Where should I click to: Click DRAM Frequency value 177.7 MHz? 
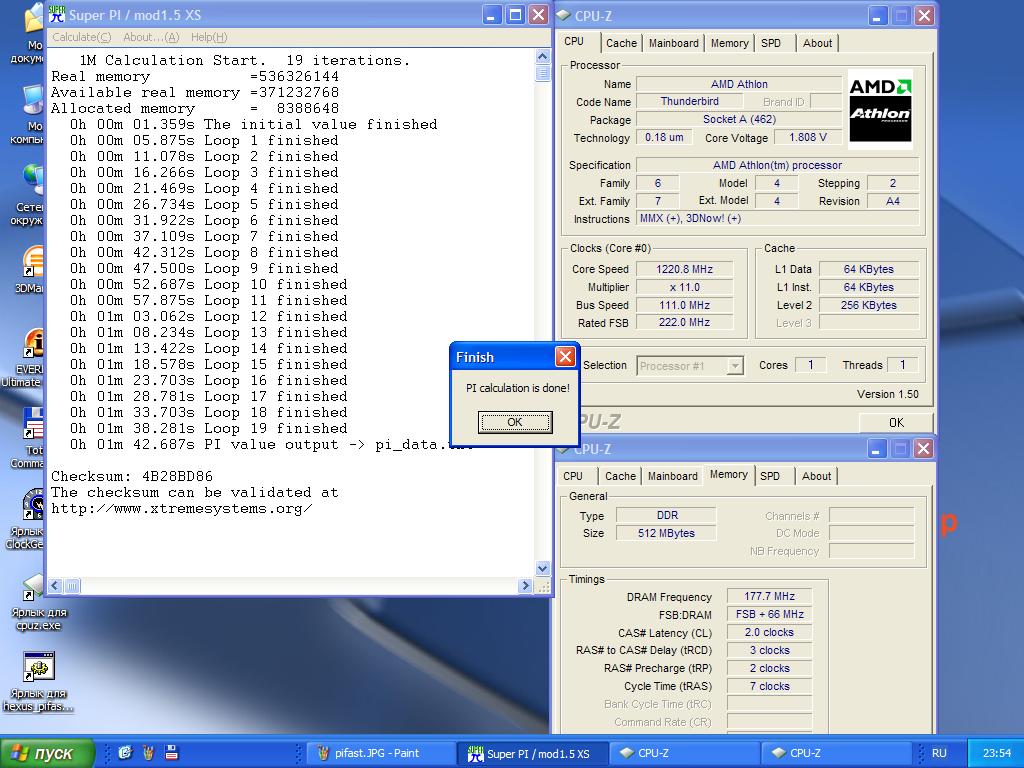point(769,596)
